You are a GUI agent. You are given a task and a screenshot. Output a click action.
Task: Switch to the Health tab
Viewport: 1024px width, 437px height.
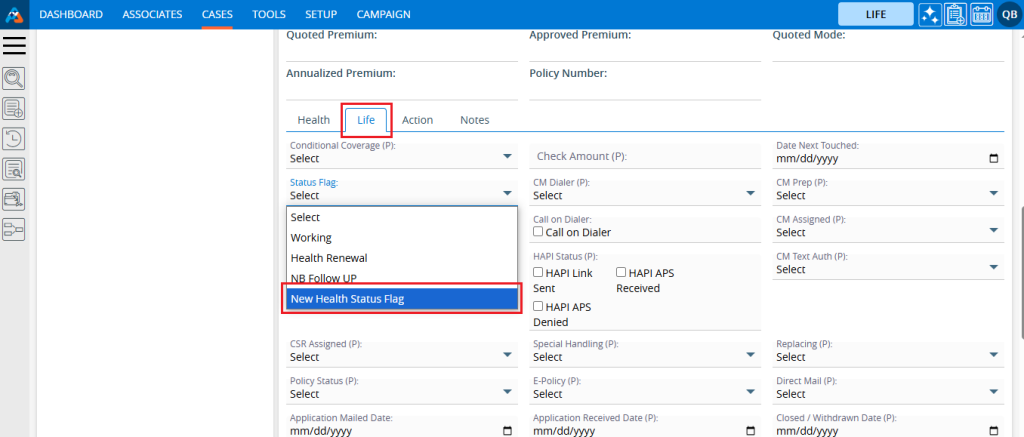pos(313,120)
